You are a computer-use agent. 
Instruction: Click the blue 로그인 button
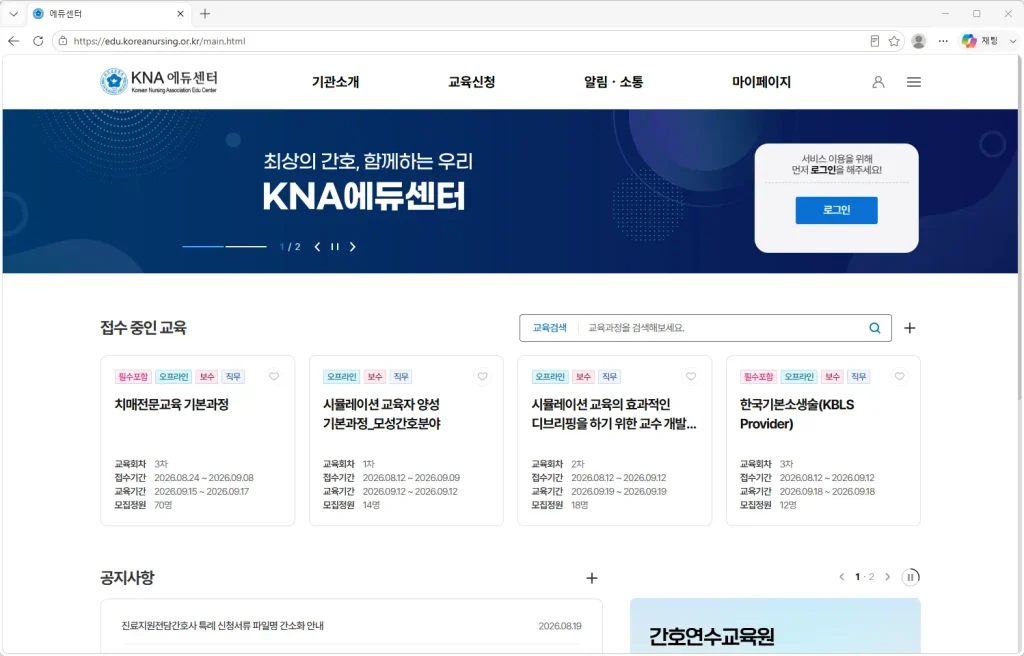pyautogui.click(x=837, y=210)
